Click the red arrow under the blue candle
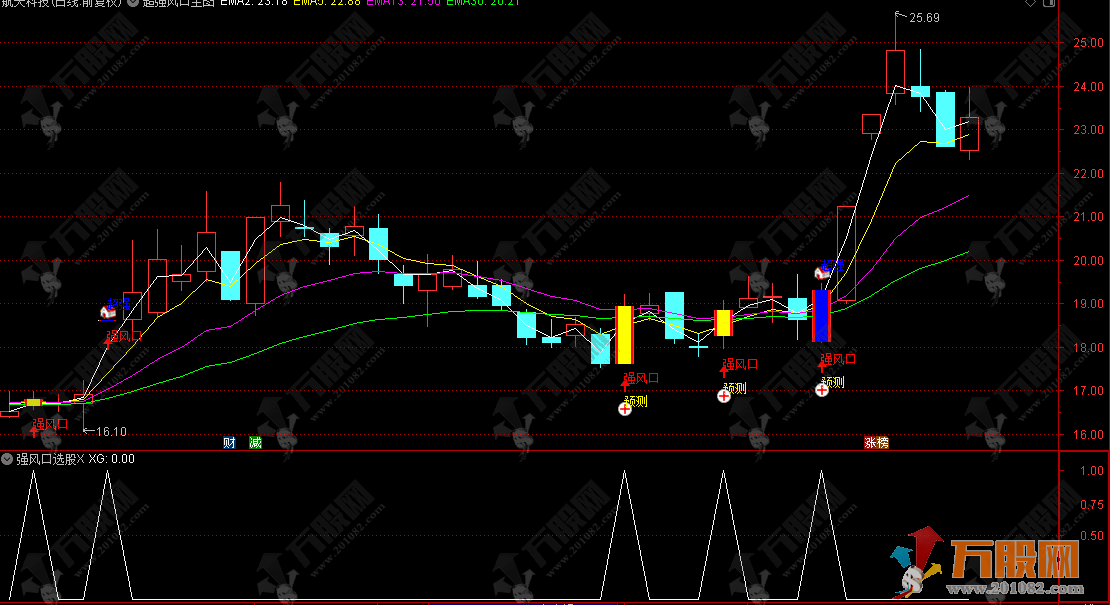Image resolution: width=1110 pixels, height=605 pixels. click(x=822, y=365)
